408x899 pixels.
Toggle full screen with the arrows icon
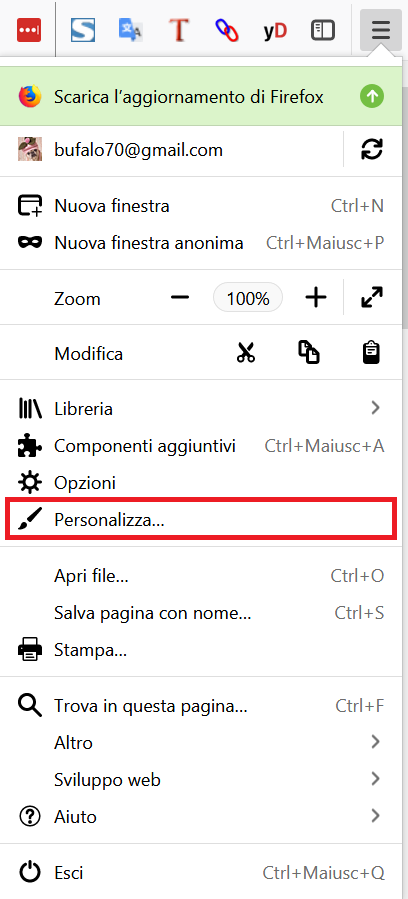click(372, 298)
